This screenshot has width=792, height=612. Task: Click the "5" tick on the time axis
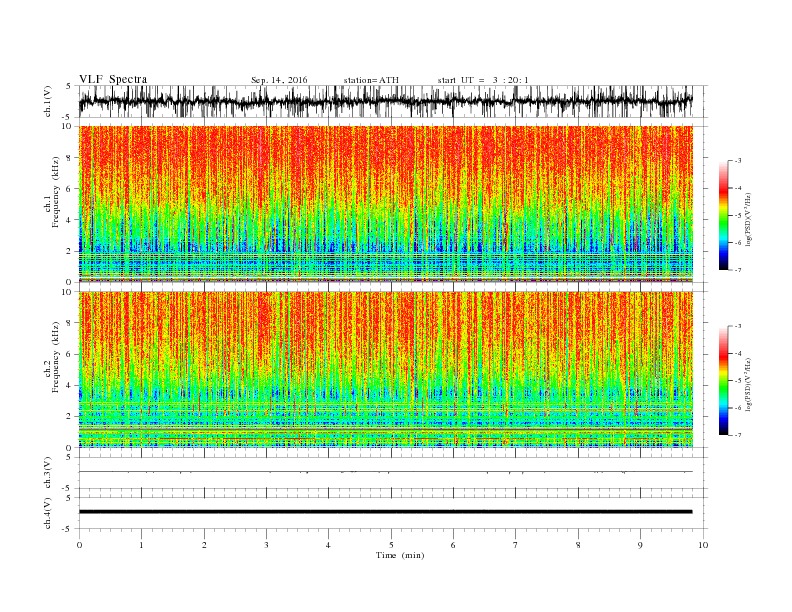pos(391,545)
